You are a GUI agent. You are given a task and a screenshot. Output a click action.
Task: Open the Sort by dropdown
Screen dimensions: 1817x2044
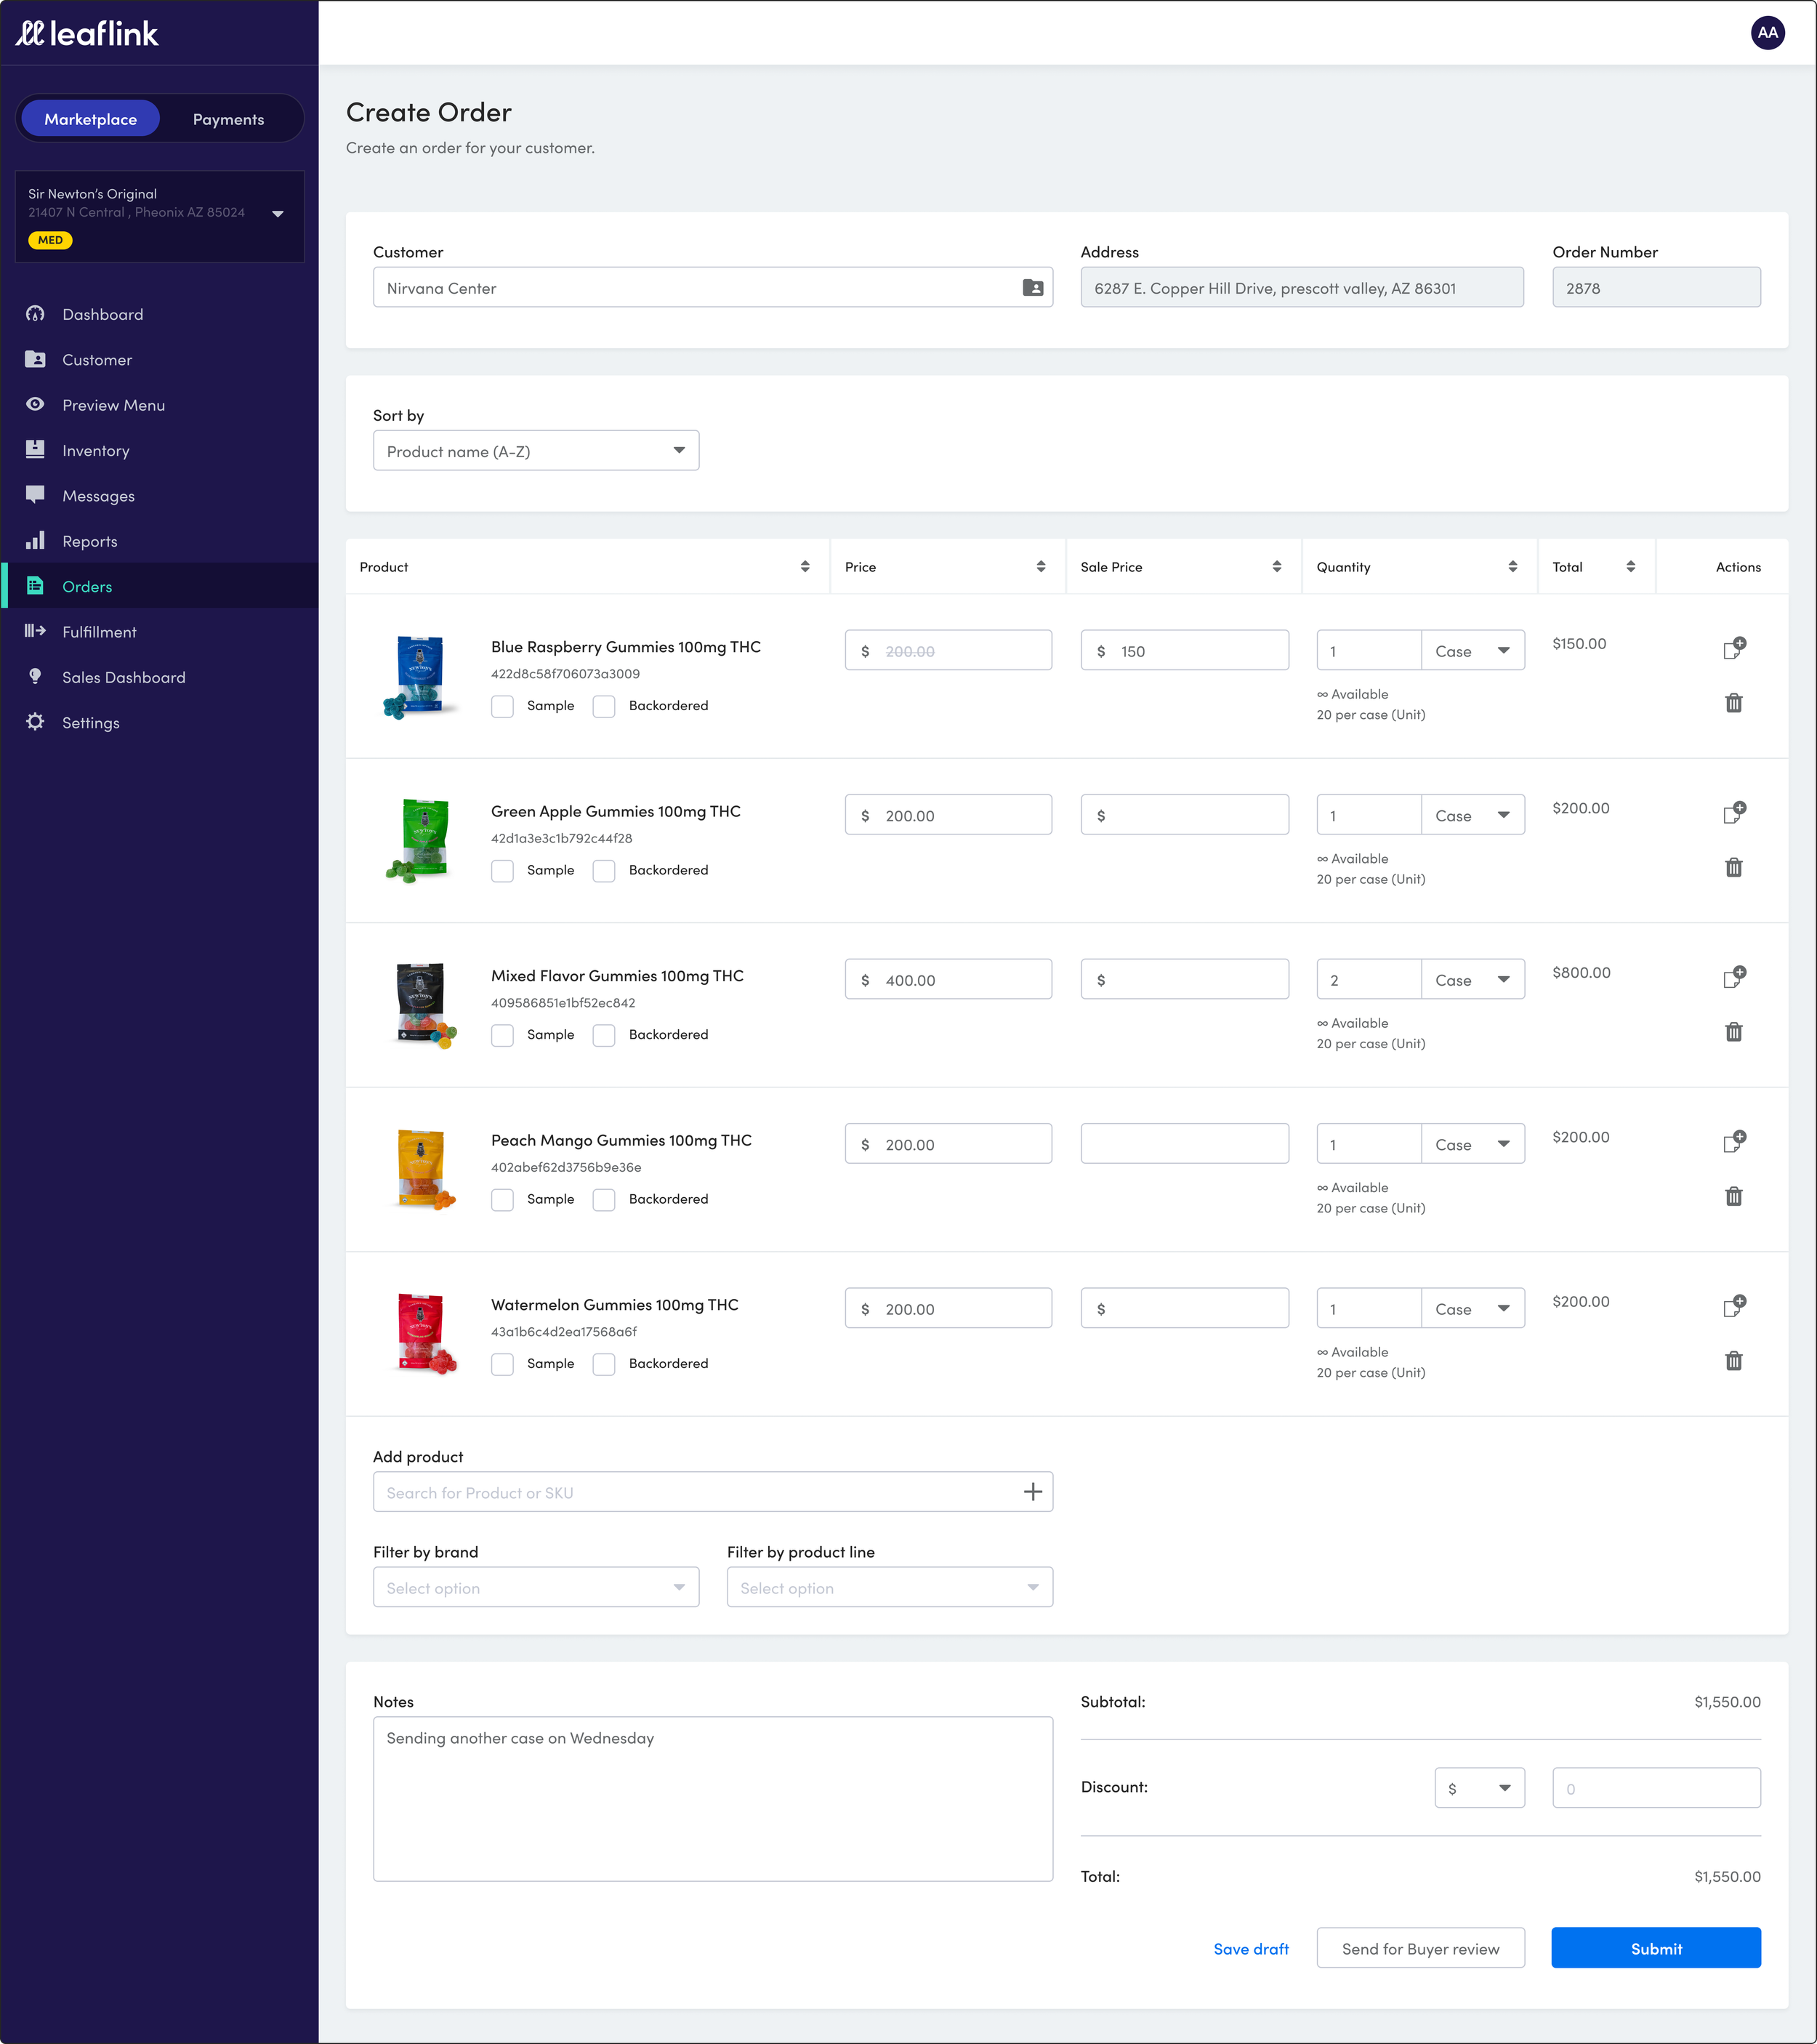536,451
